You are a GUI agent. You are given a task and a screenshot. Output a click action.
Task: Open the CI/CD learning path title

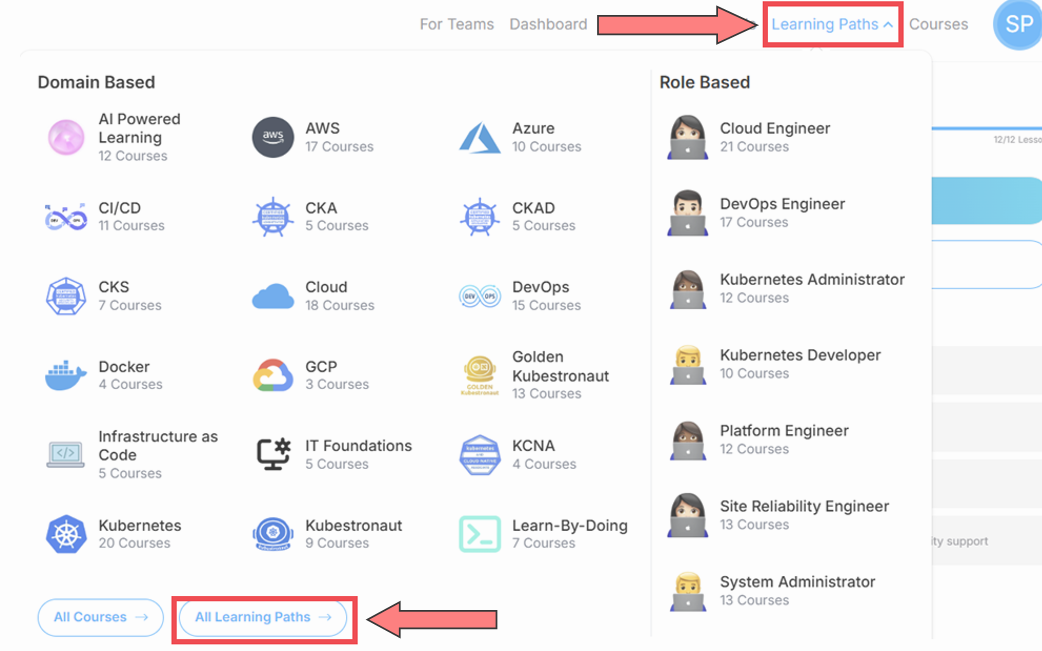(x=120, y=208)
